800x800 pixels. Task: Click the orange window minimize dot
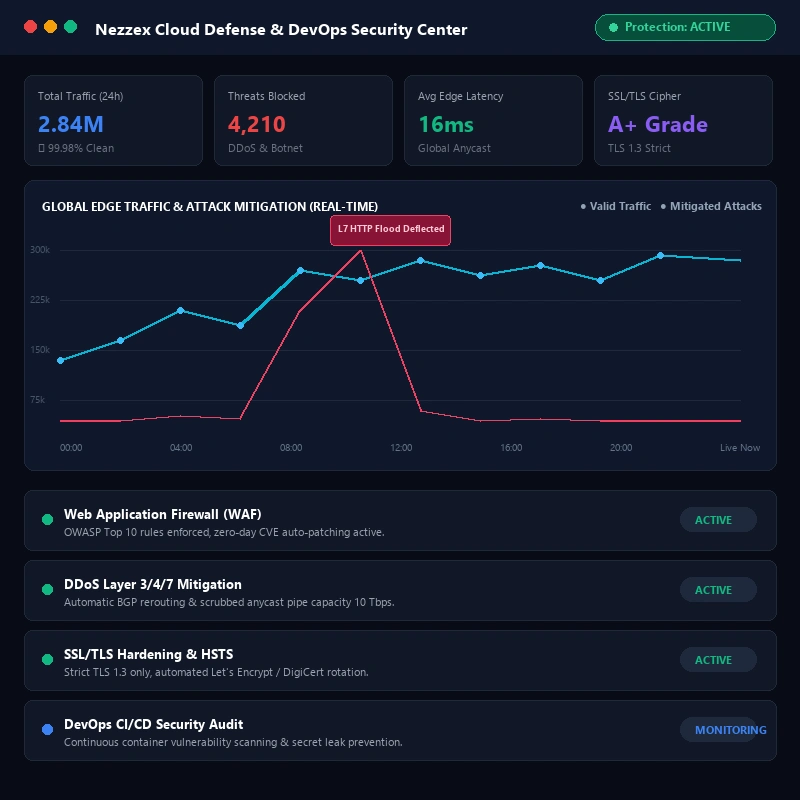[x=51, y=27]
